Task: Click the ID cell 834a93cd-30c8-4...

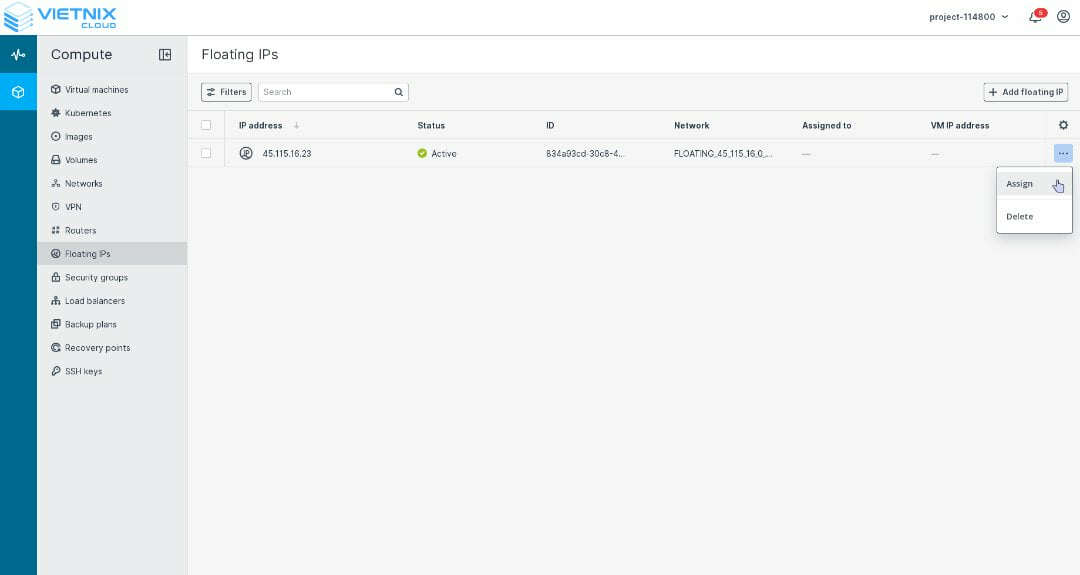Action: click(585, 154)
